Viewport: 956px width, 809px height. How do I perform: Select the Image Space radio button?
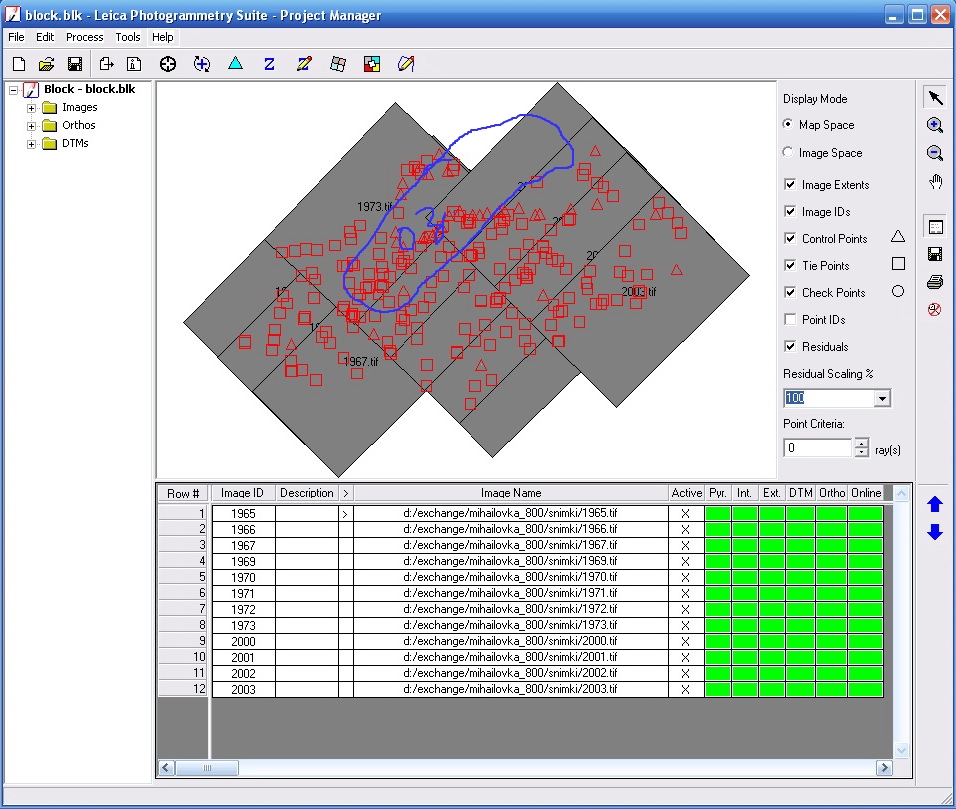pos(789,153)
